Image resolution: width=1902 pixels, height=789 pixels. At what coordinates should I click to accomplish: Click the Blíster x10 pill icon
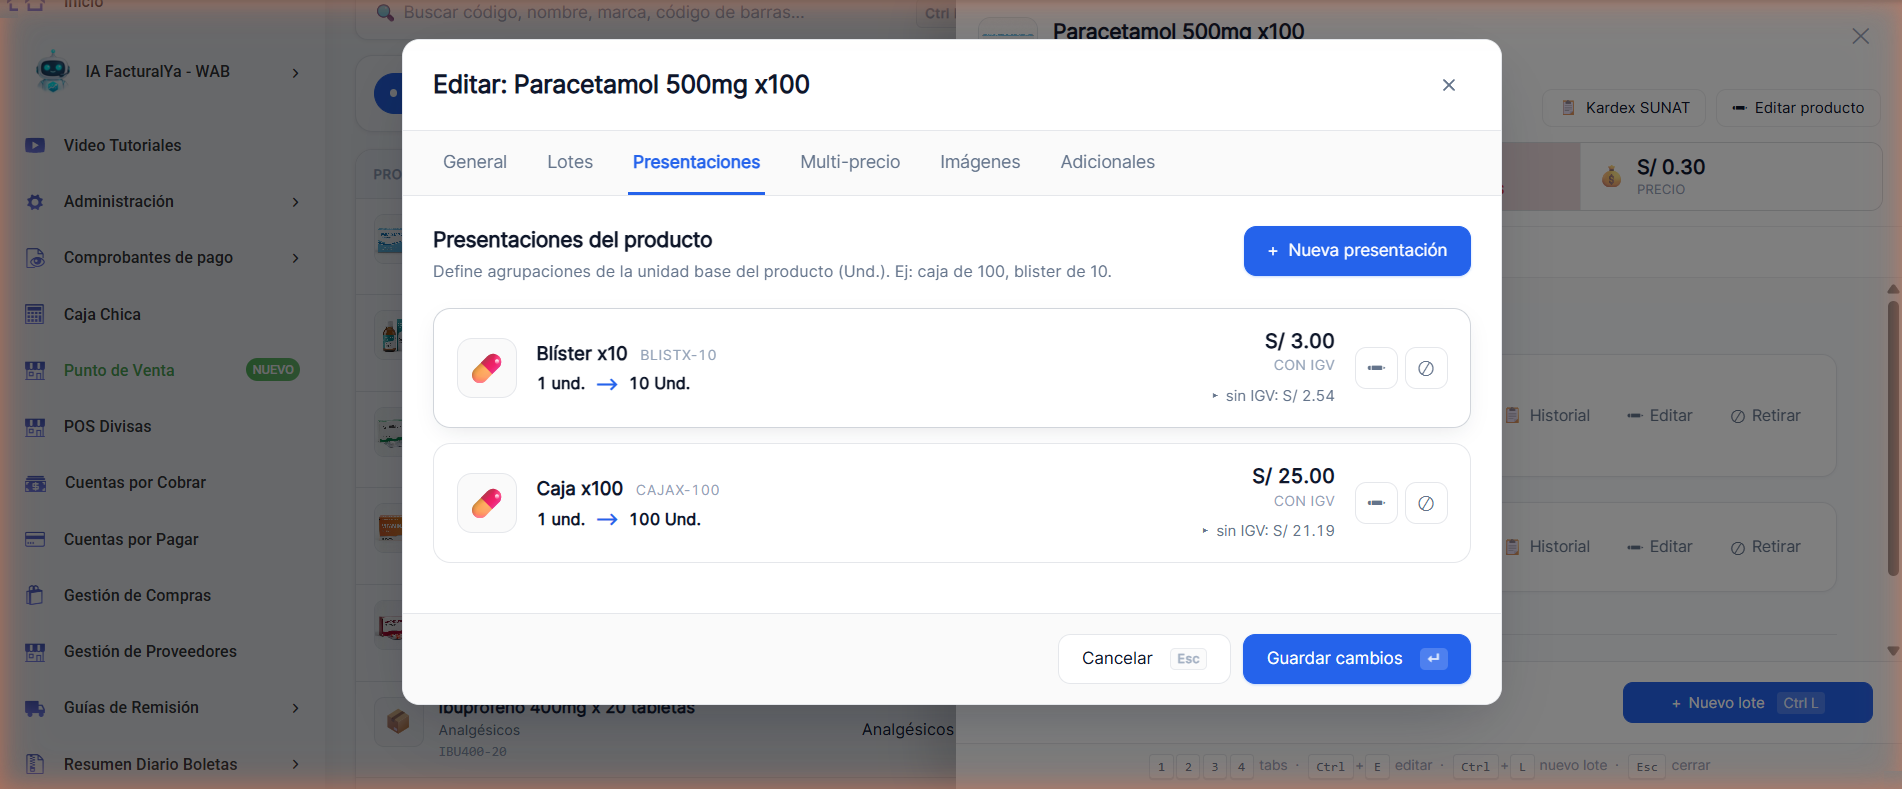coord(487,368)
